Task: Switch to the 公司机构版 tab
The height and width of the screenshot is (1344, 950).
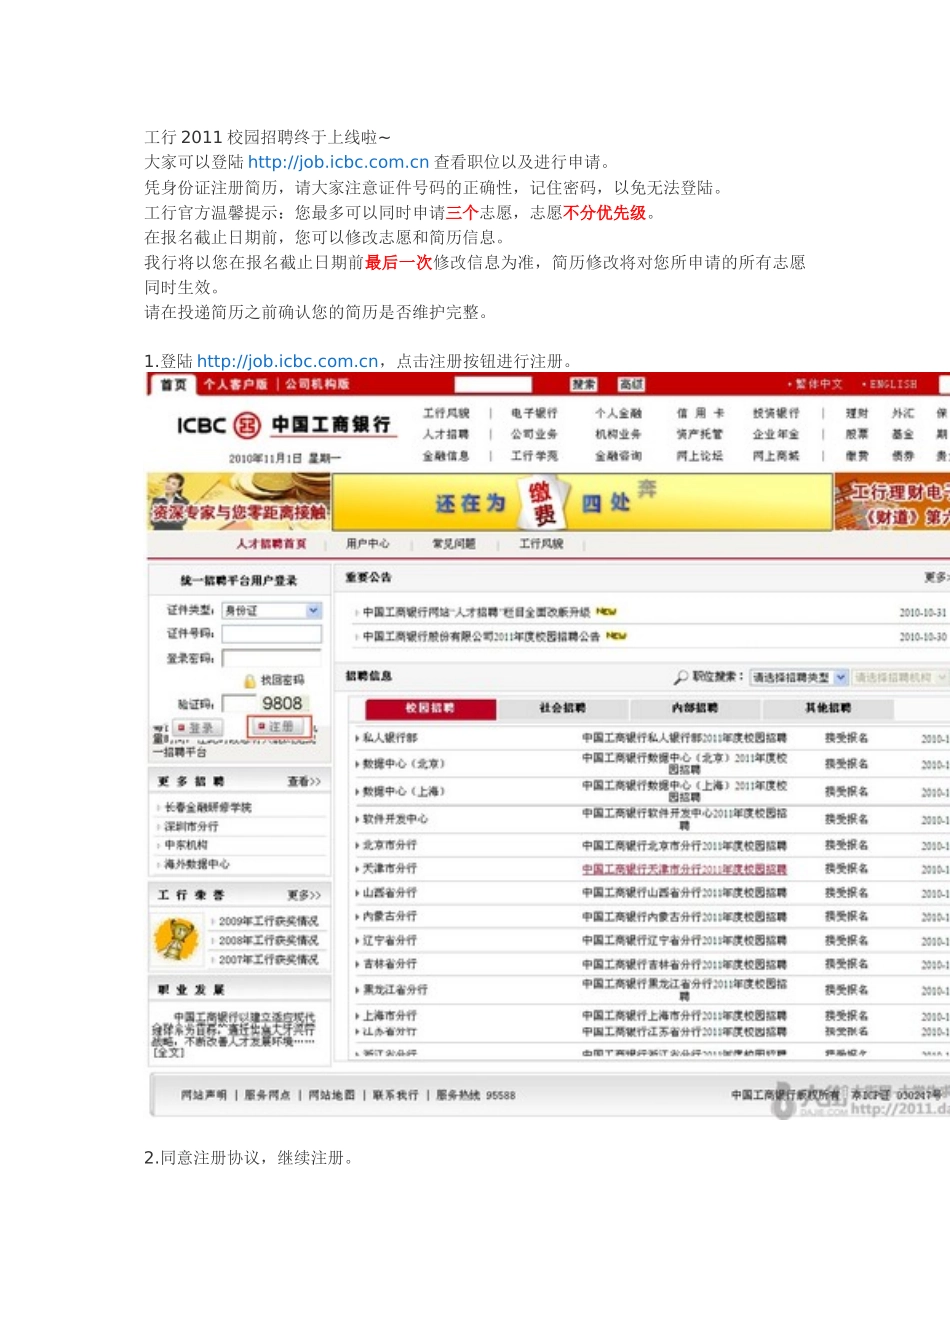Action: 317,385
